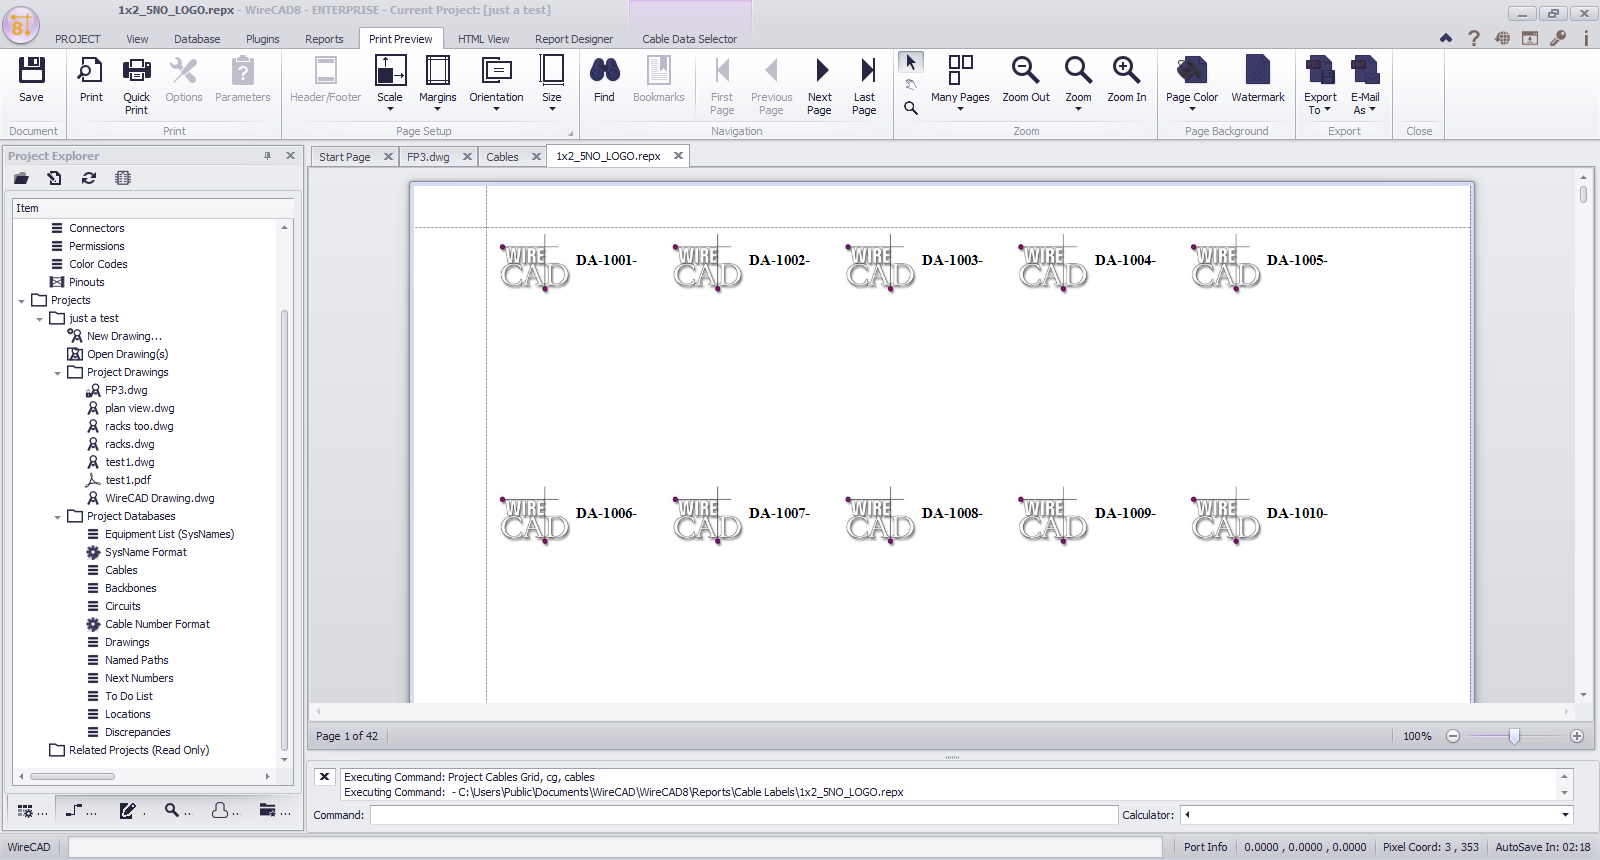
Task: Select test1.pdf in the tree
Action: (x=128, y=480)
